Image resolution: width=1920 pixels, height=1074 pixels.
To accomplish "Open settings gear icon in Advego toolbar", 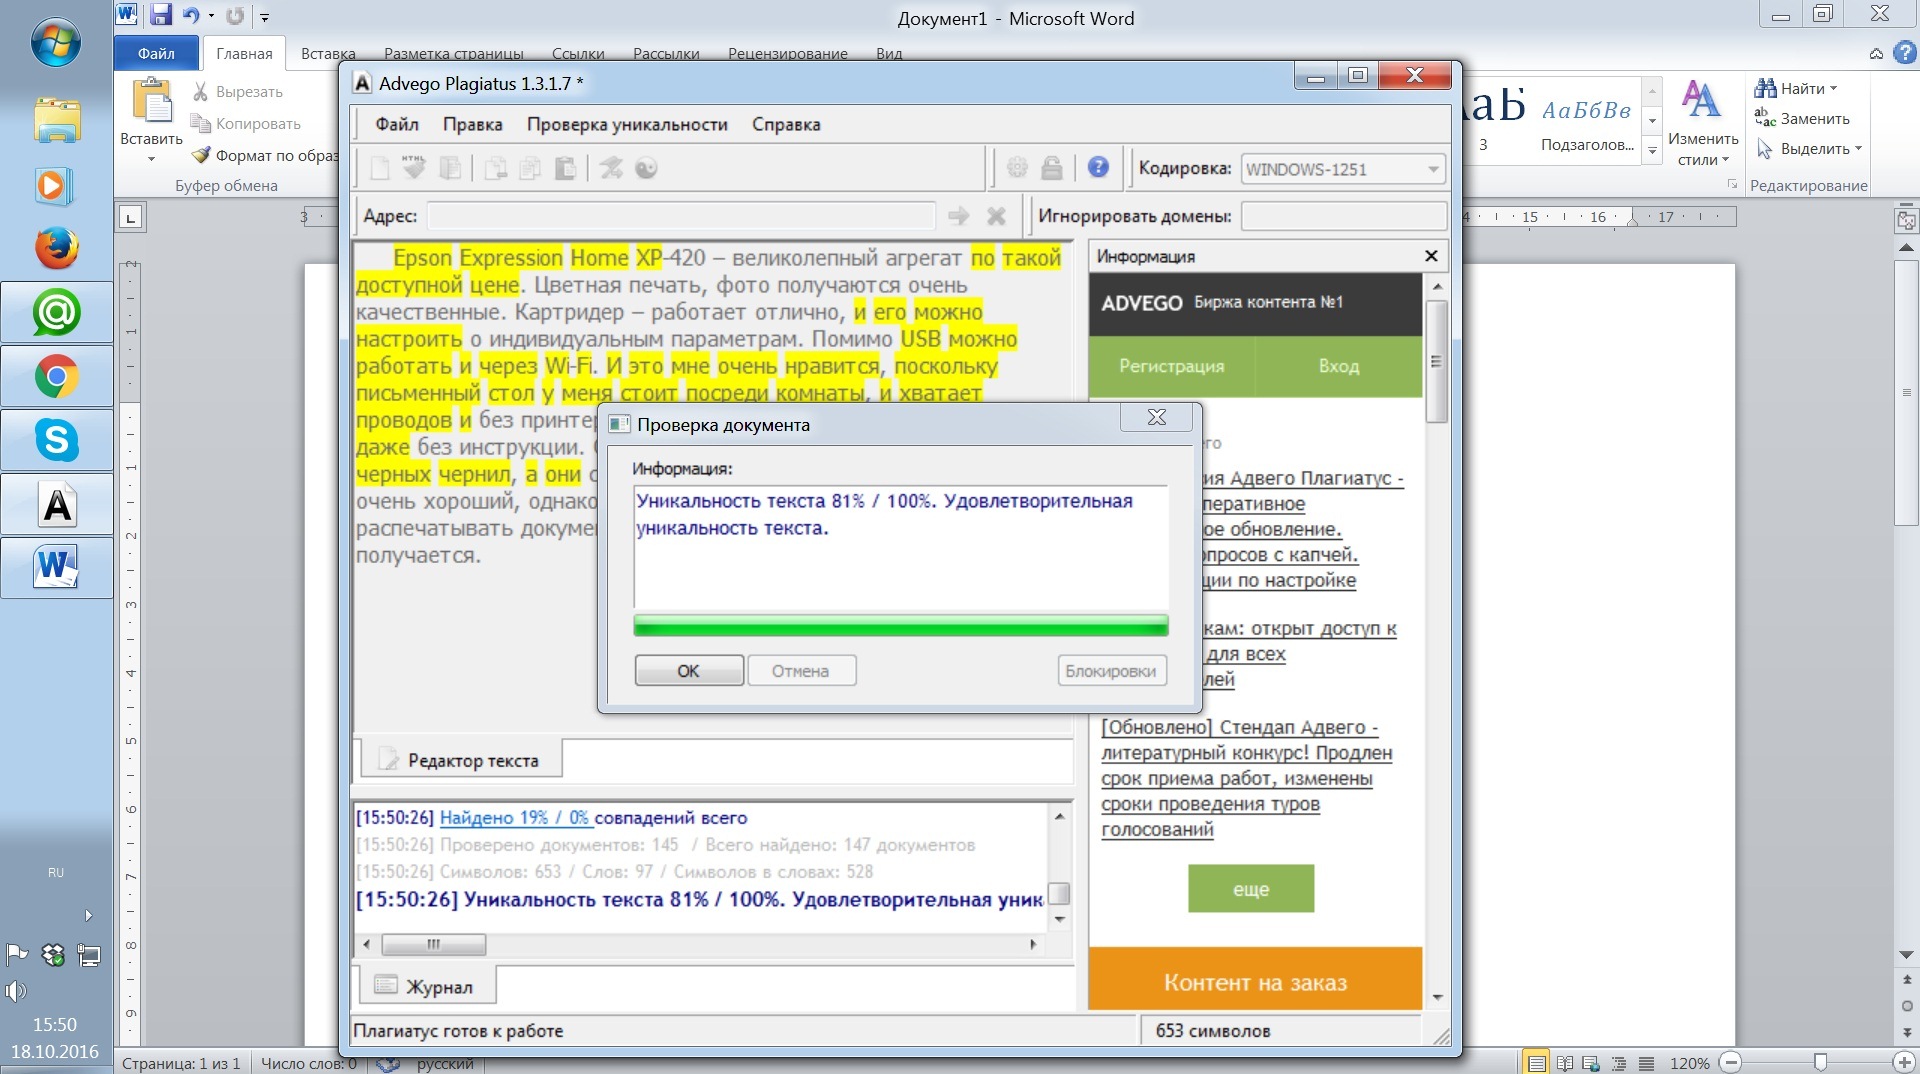I will [1017, 167].
